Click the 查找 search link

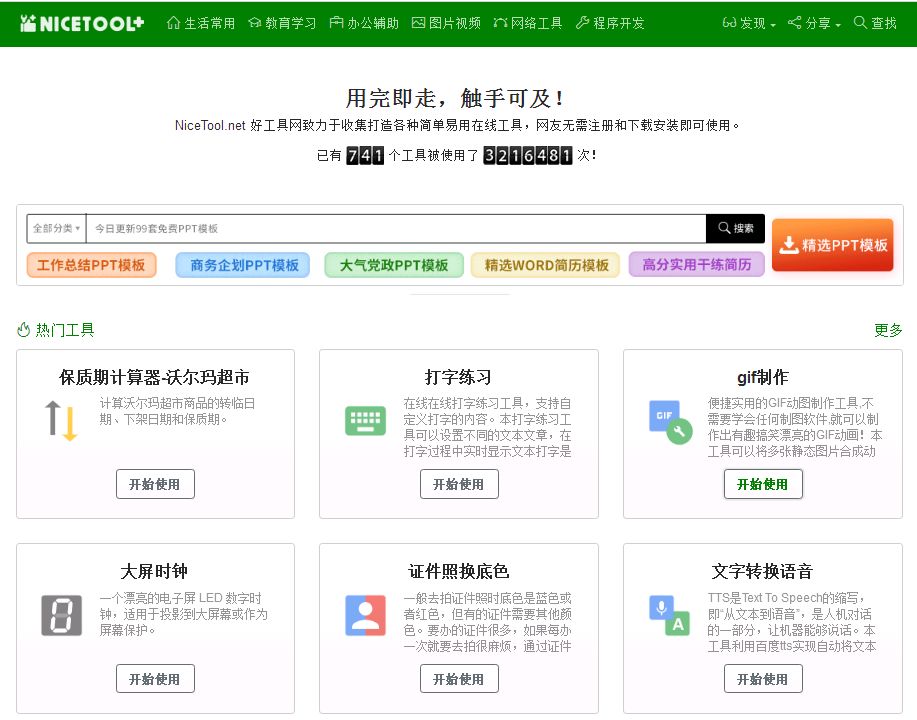pyautogui.click(x=875, y=23)
